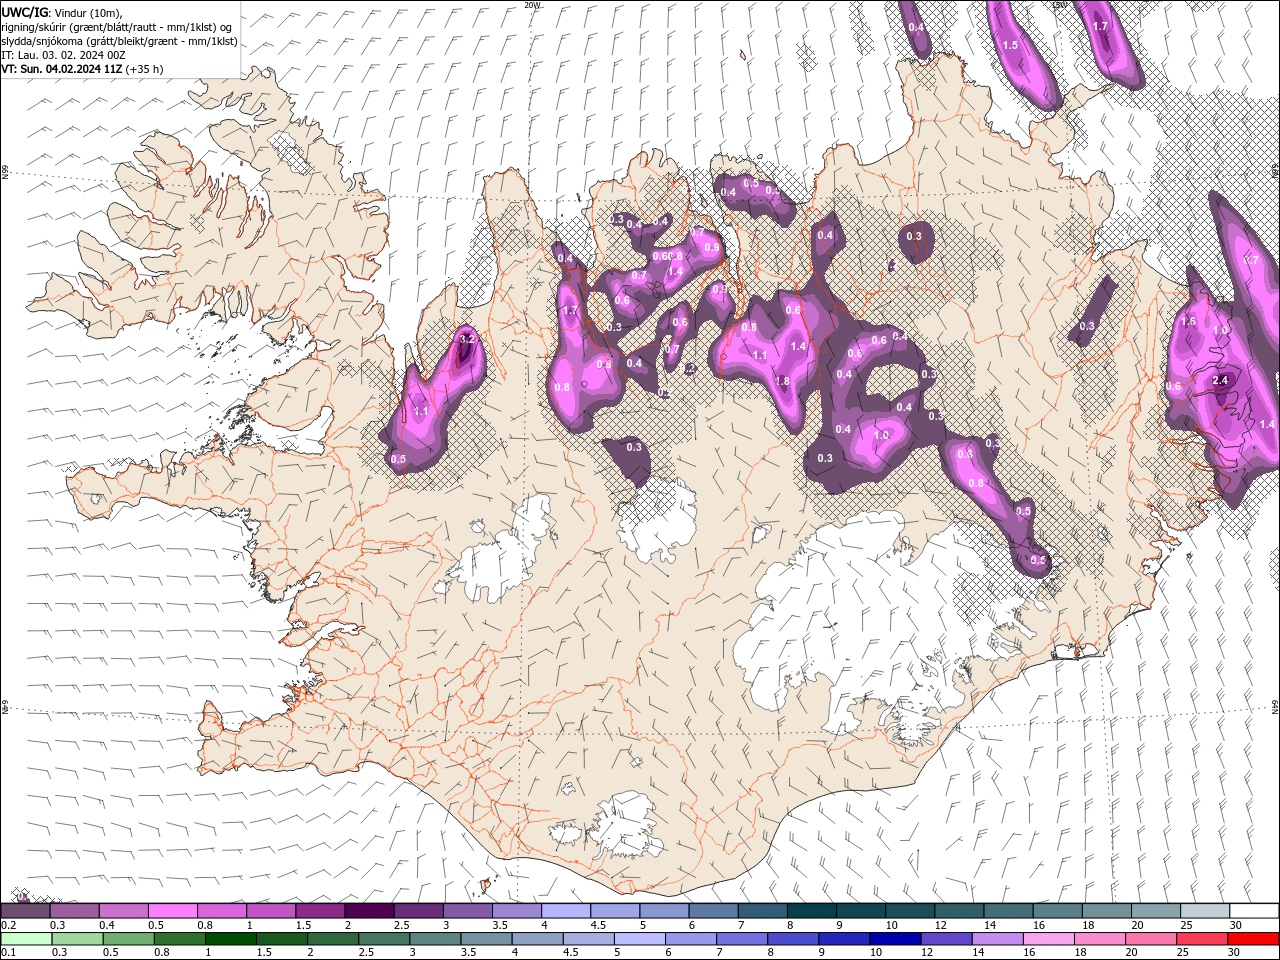Click the lower legend swatch between 10 and 12
Viewport: 1280px width, 960px height.
pyautogui.click(x=894, y=939)
